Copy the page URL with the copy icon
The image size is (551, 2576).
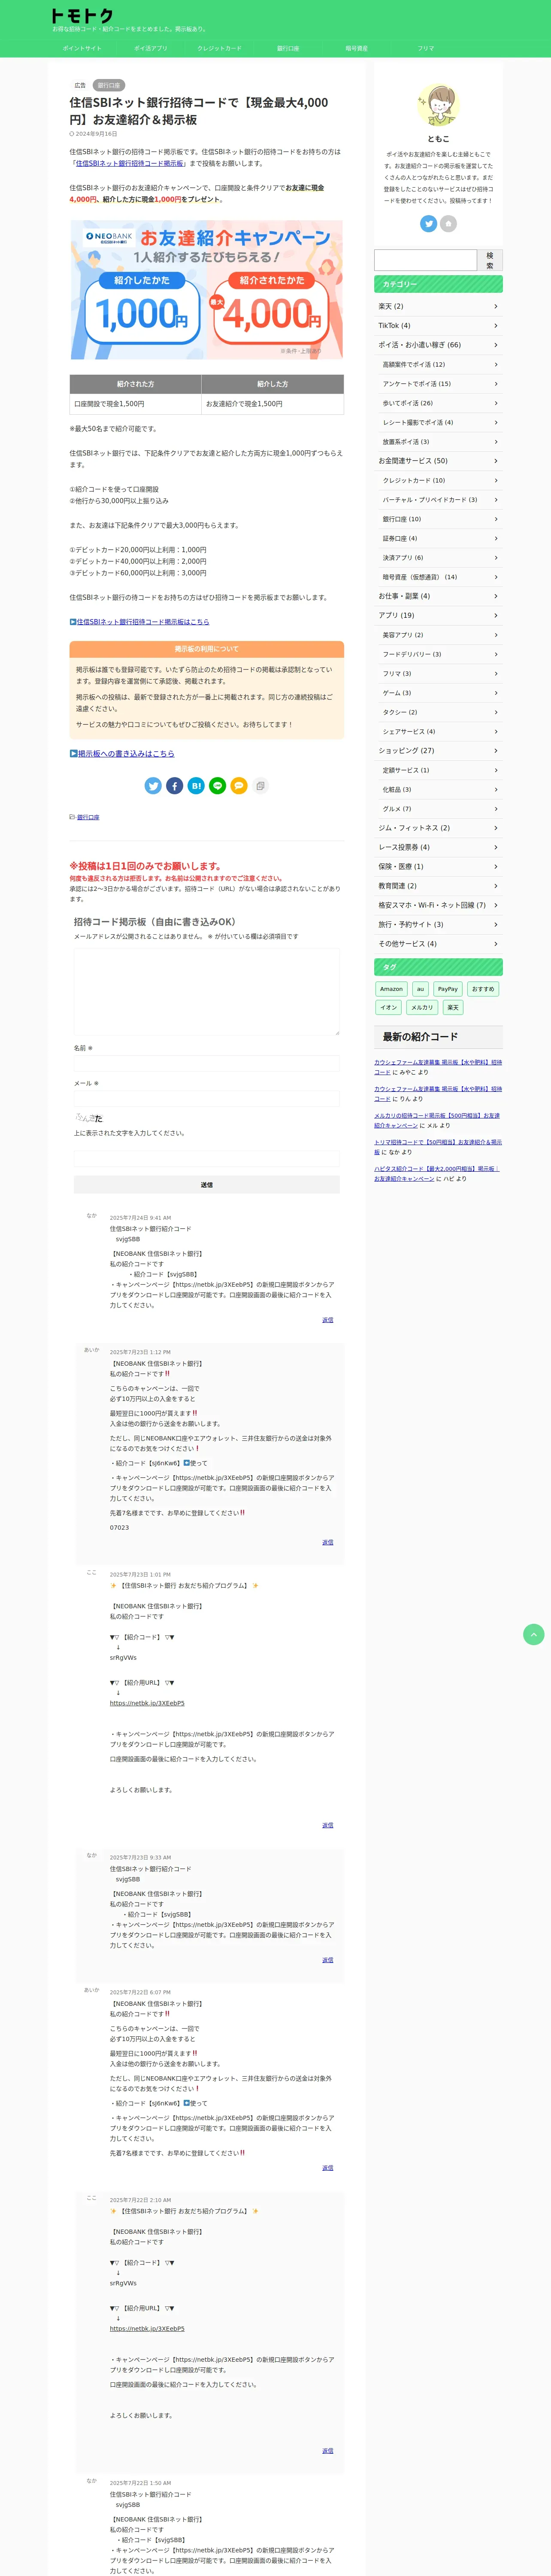pyautogui.click(x=260, y=786)
